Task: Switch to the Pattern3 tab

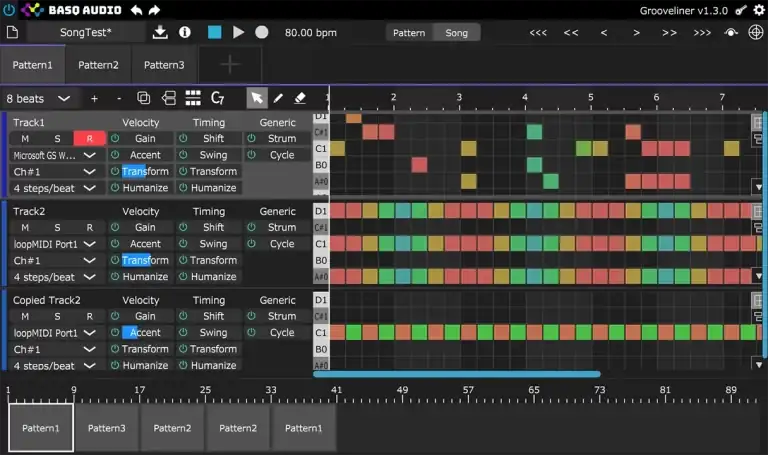Action: [164, 65]
